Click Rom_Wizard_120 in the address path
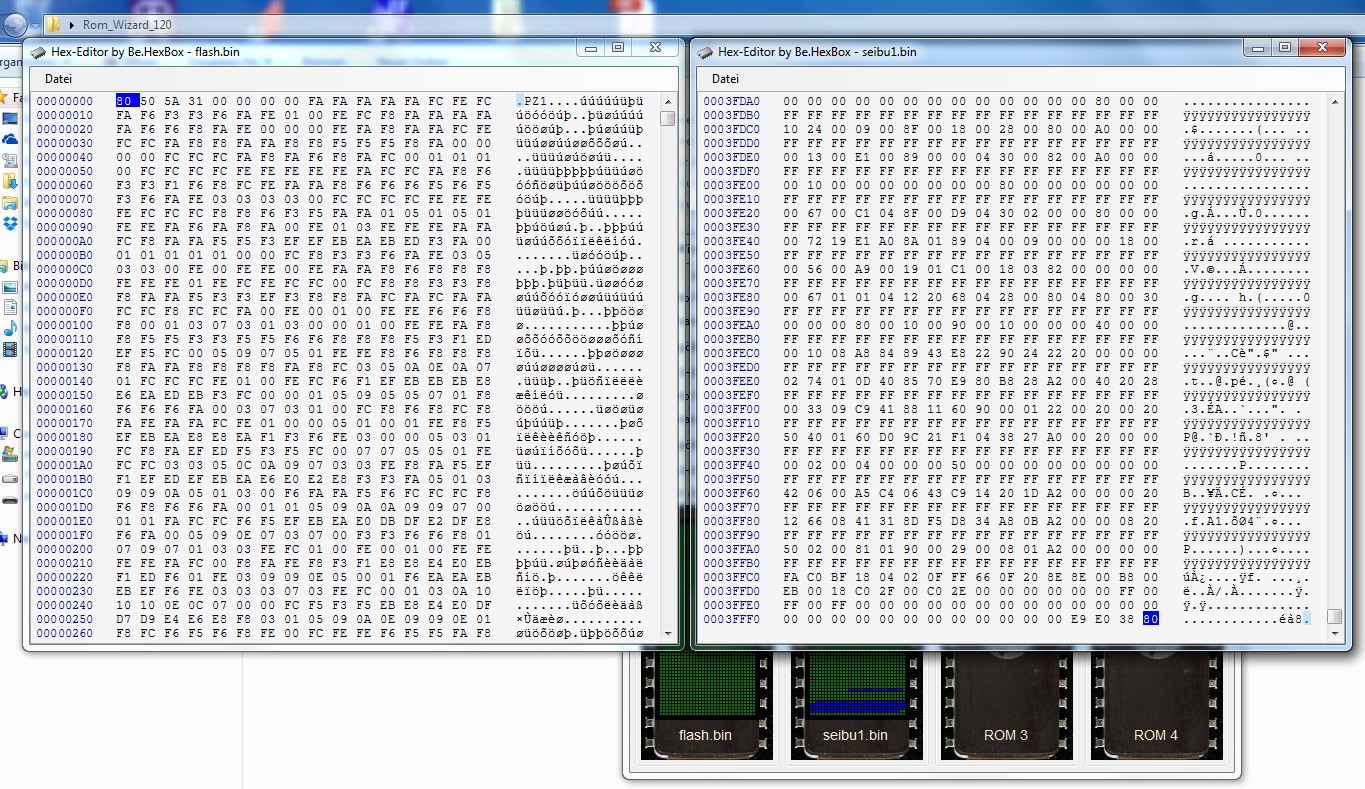The width and height of the screenshot is (1365, 789). pyautogui.click(x=119, y=24)
